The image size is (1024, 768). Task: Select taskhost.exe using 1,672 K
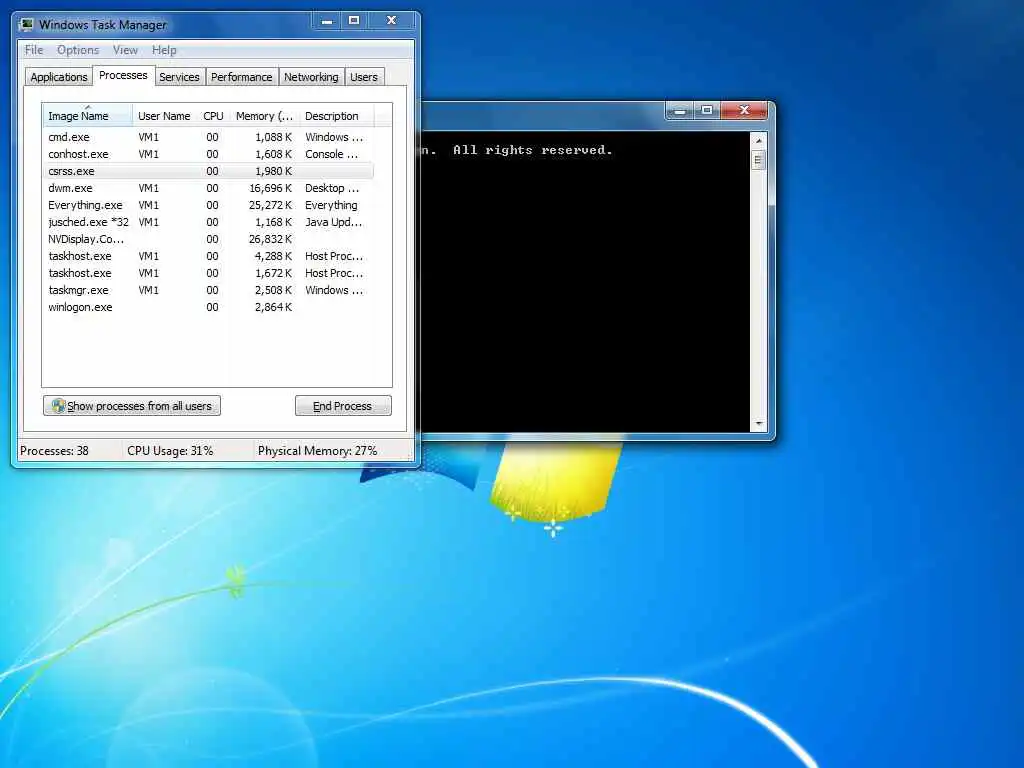coord(208,273)
